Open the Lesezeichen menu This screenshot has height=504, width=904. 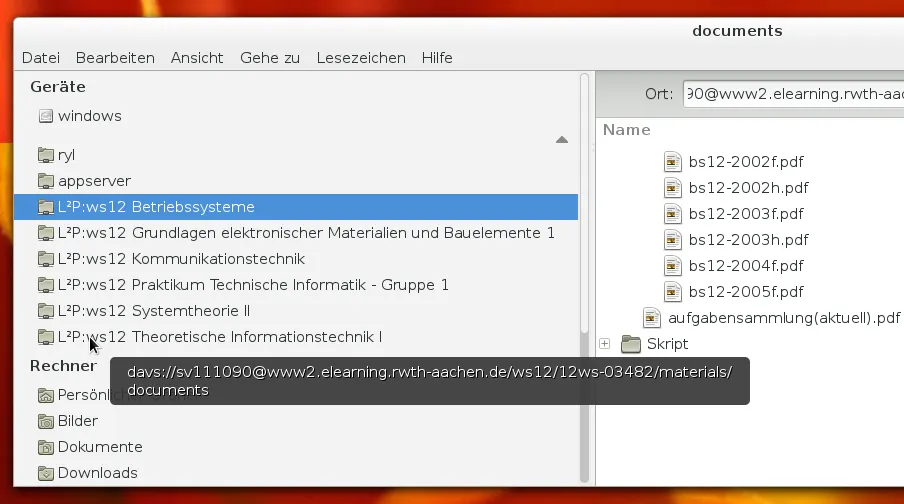[x=361, y=58]
